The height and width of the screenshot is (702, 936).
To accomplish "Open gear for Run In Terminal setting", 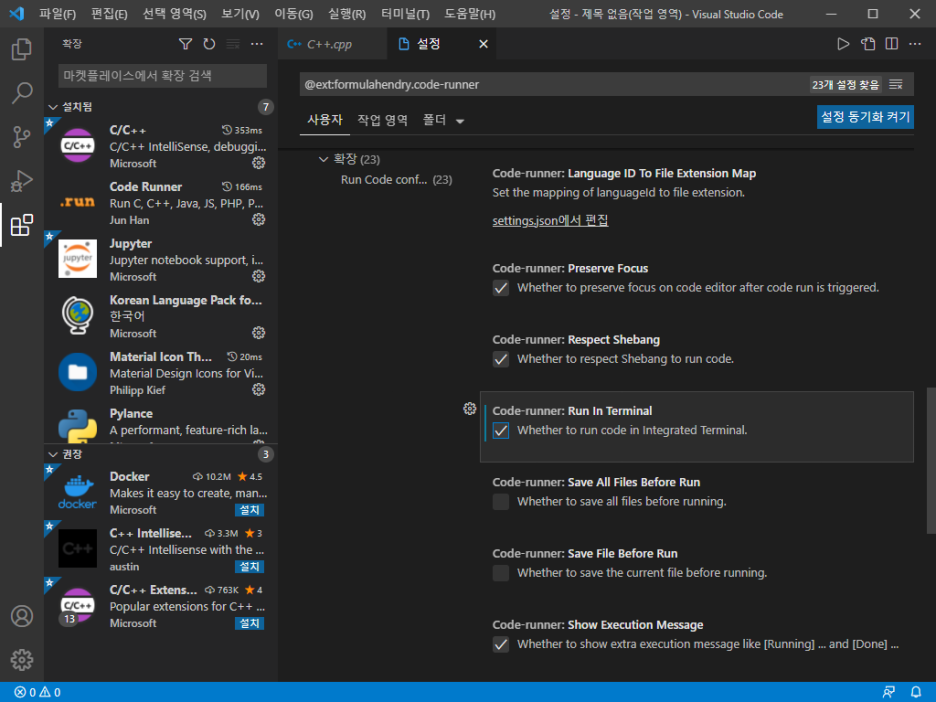I will 470,408.
